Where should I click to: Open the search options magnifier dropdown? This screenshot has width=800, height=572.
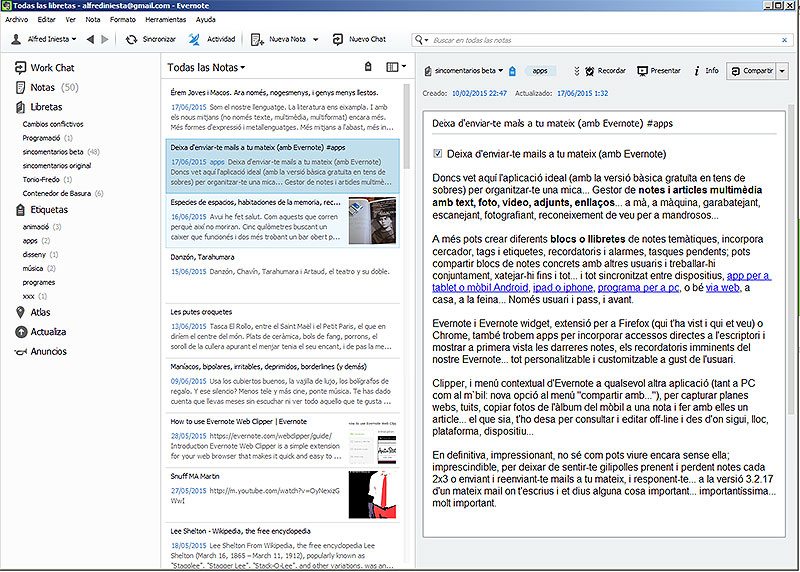(x=421, y=40)
